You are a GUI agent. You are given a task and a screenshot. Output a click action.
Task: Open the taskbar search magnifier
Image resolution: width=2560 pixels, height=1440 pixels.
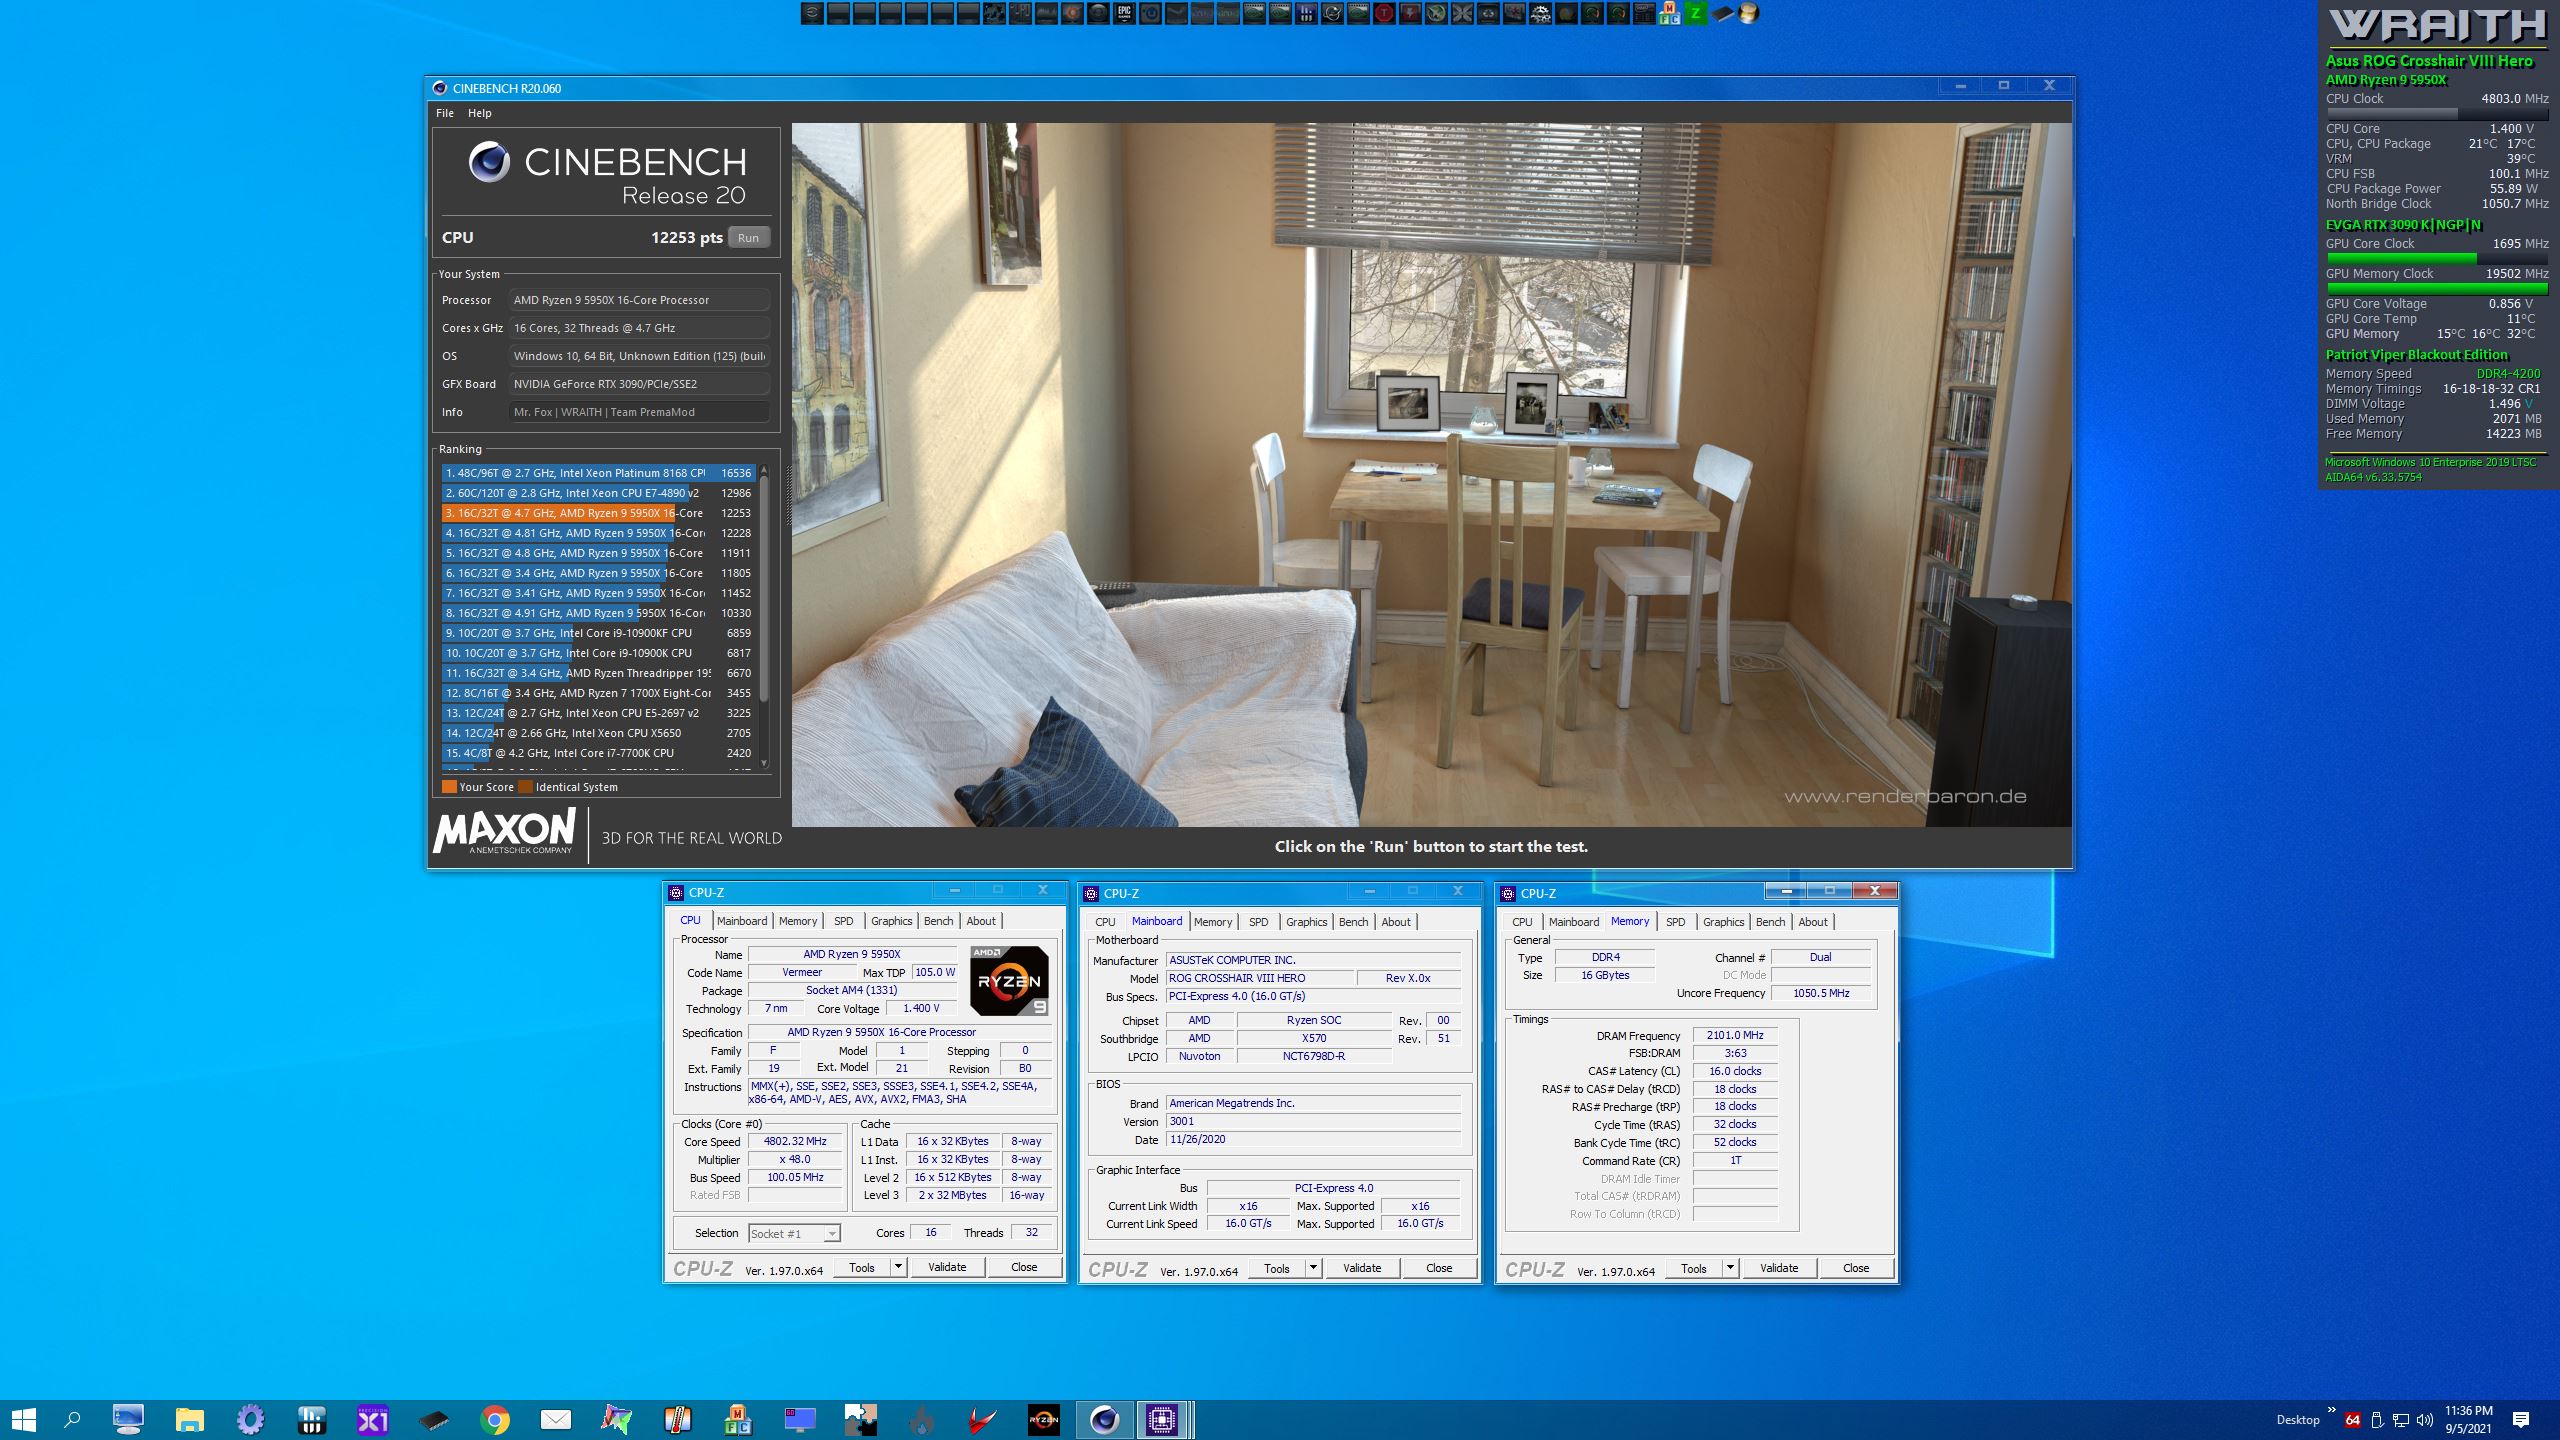pyautogui.click(x=72, y=1419)
